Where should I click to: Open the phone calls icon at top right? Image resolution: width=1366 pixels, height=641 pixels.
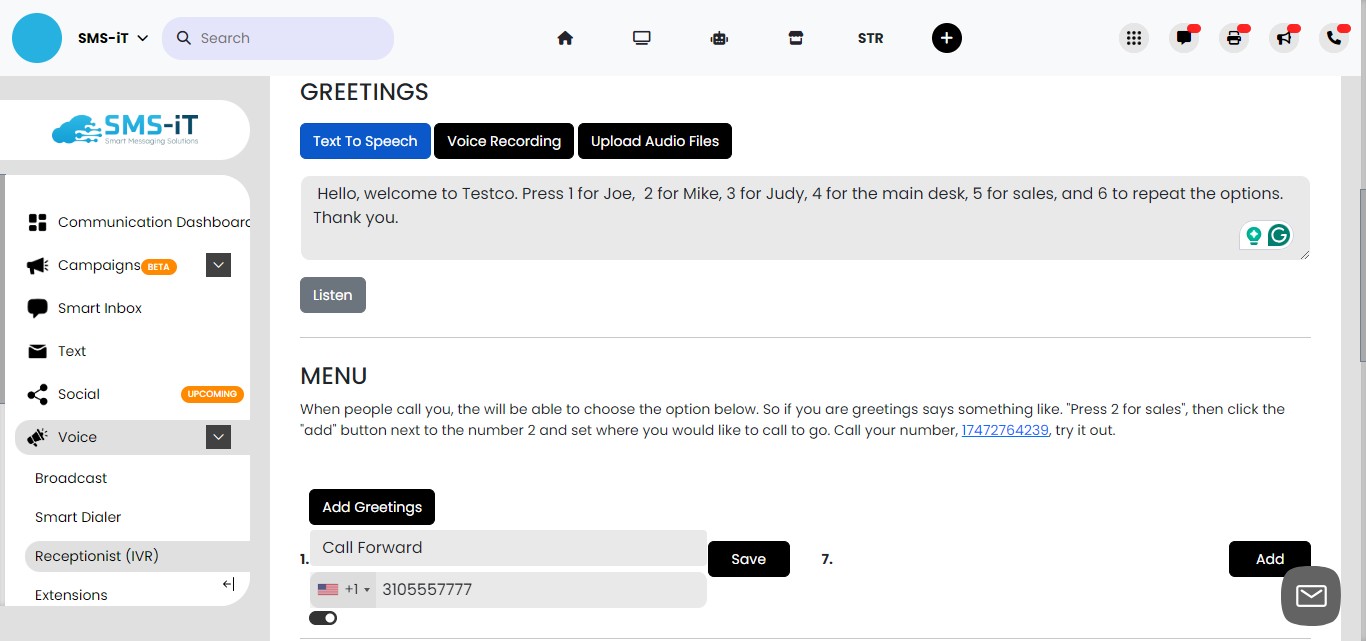[x=1333, y=38]
